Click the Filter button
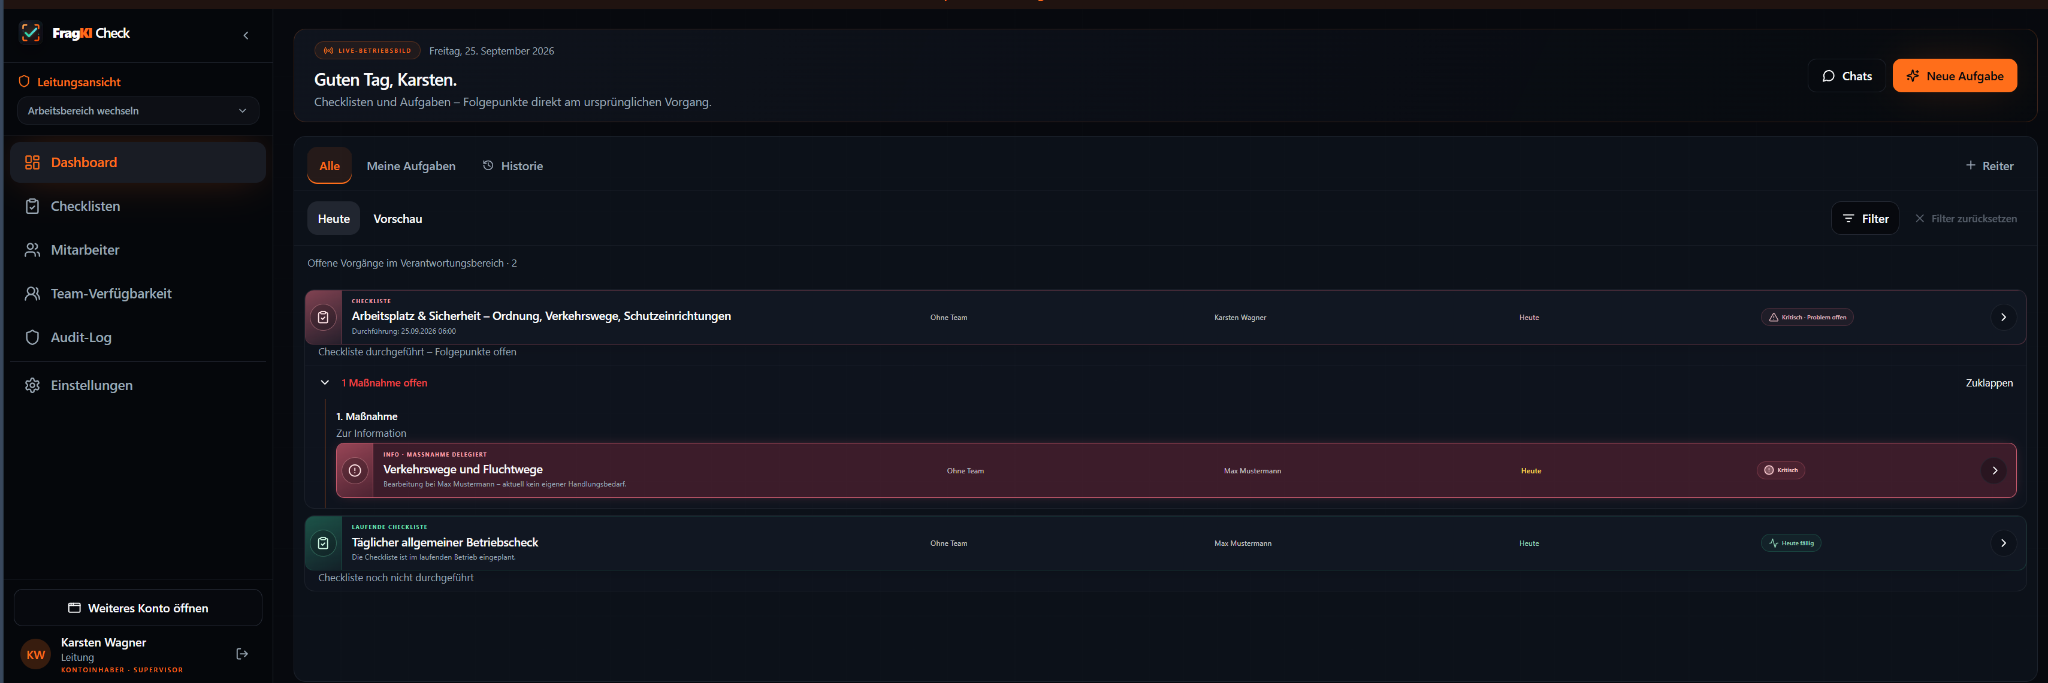The height and width of the screenshot is (683, 2048). click(x=1865, y=219)
